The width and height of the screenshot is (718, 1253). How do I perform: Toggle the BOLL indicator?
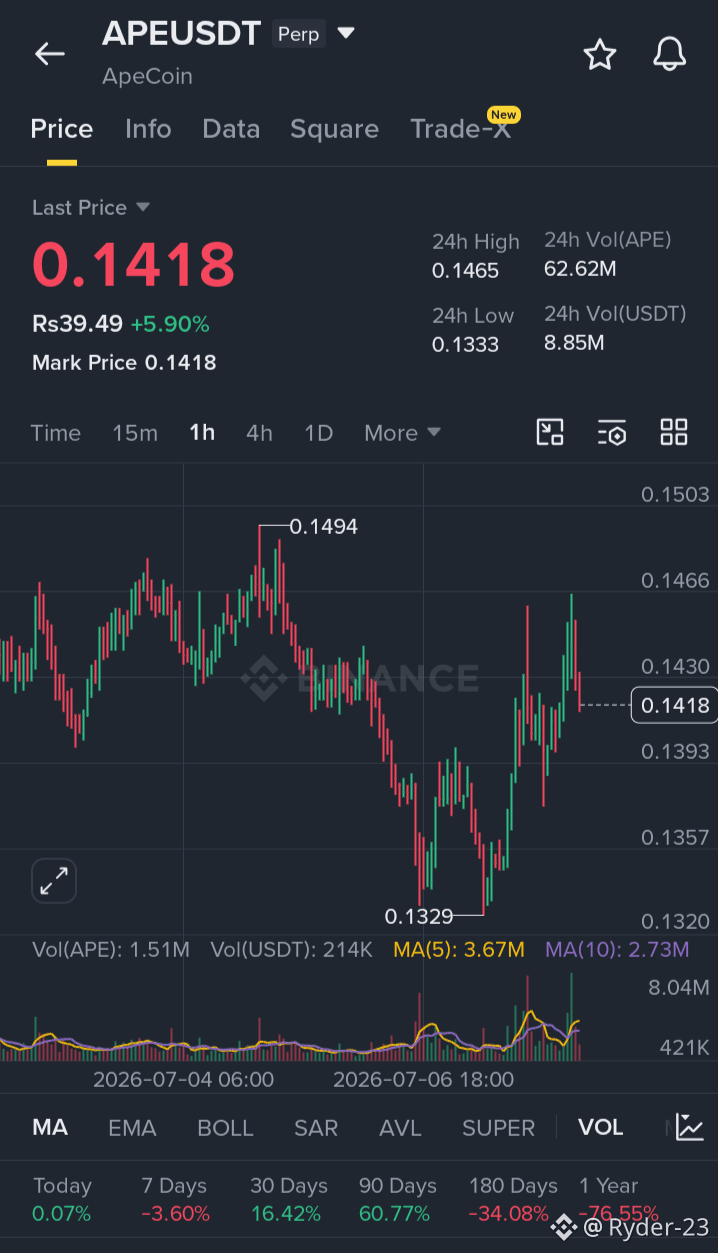(x=225, y=1128)
